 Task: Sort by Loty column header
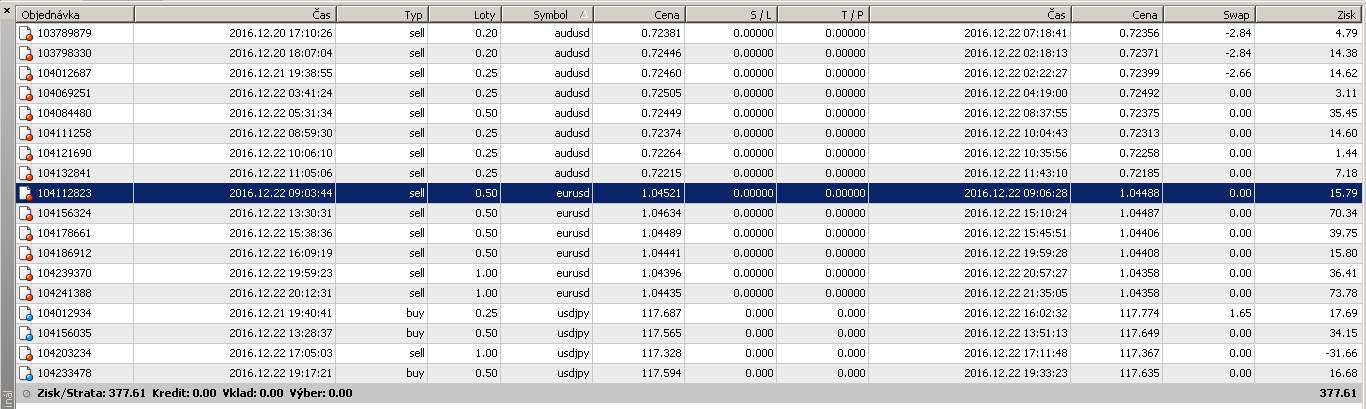coord(465,15)
